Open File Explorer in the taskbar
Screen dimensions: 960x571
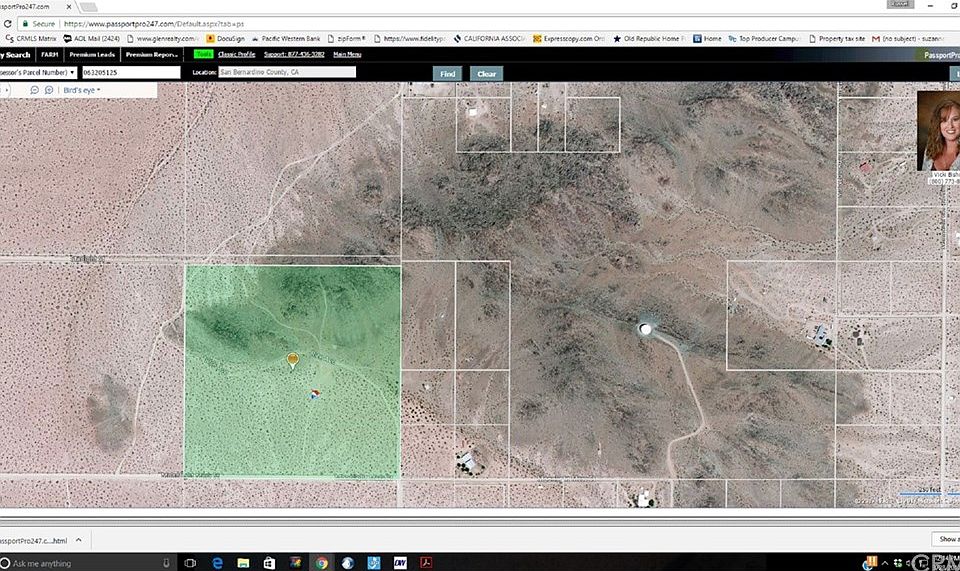[244, 563]
